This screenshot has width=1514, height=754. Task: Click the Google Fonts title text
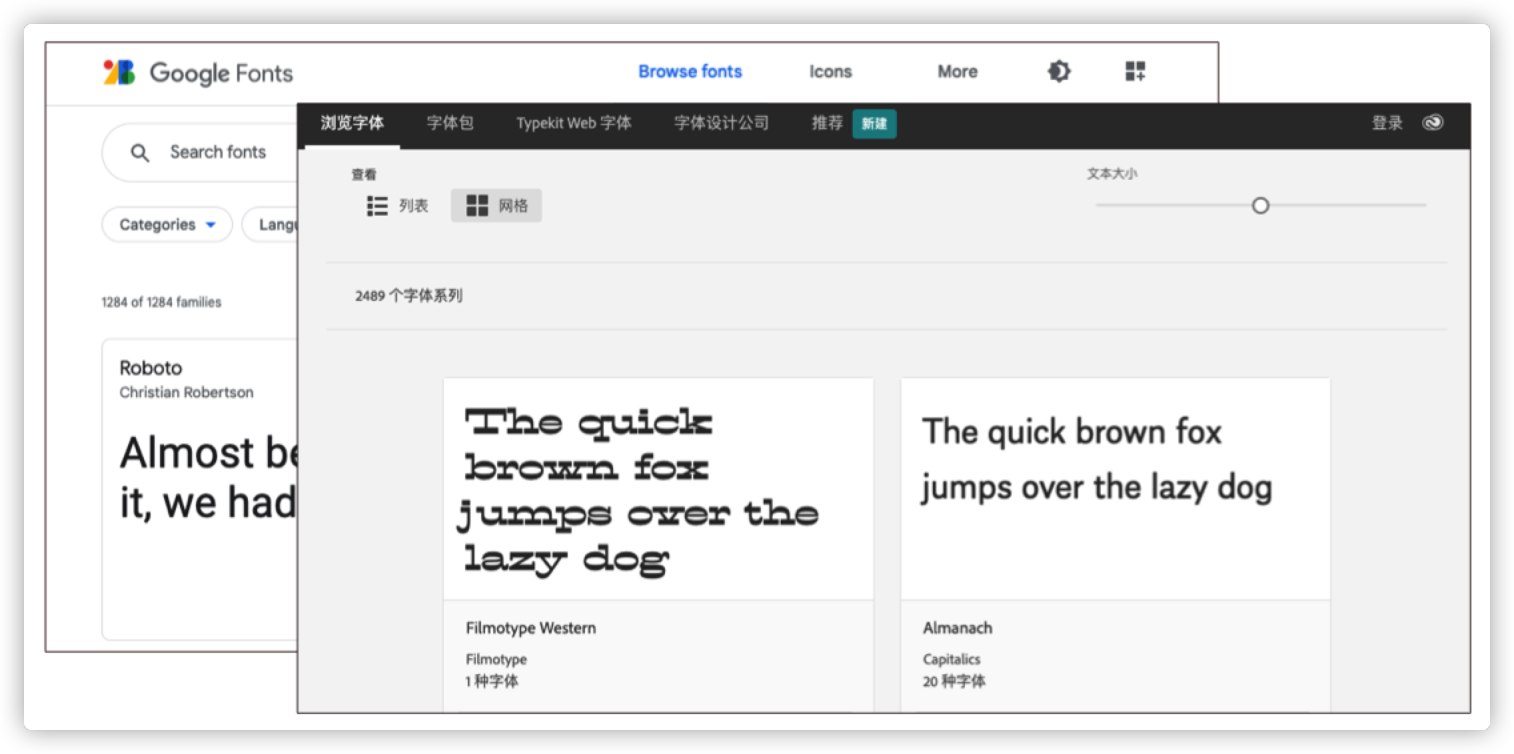tap(221, 73)
